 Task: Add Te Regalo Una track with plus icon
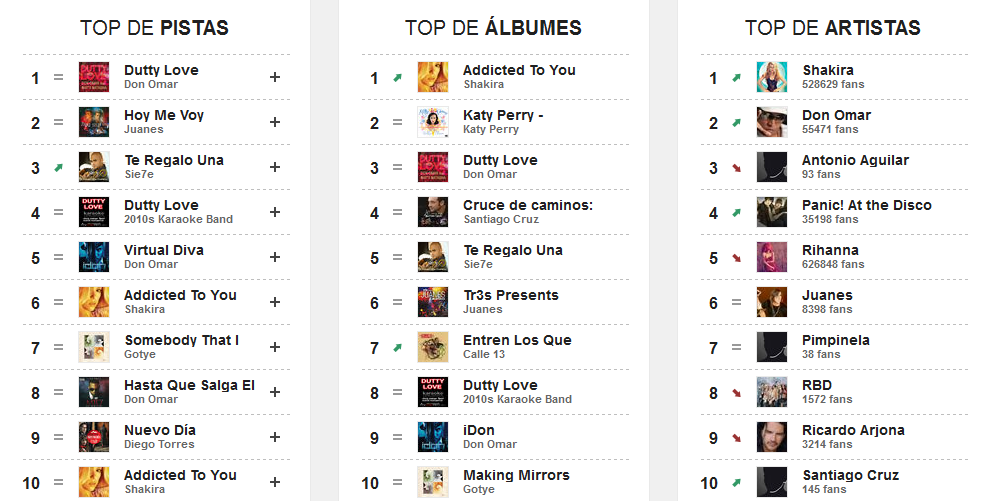tap(275, 167)
